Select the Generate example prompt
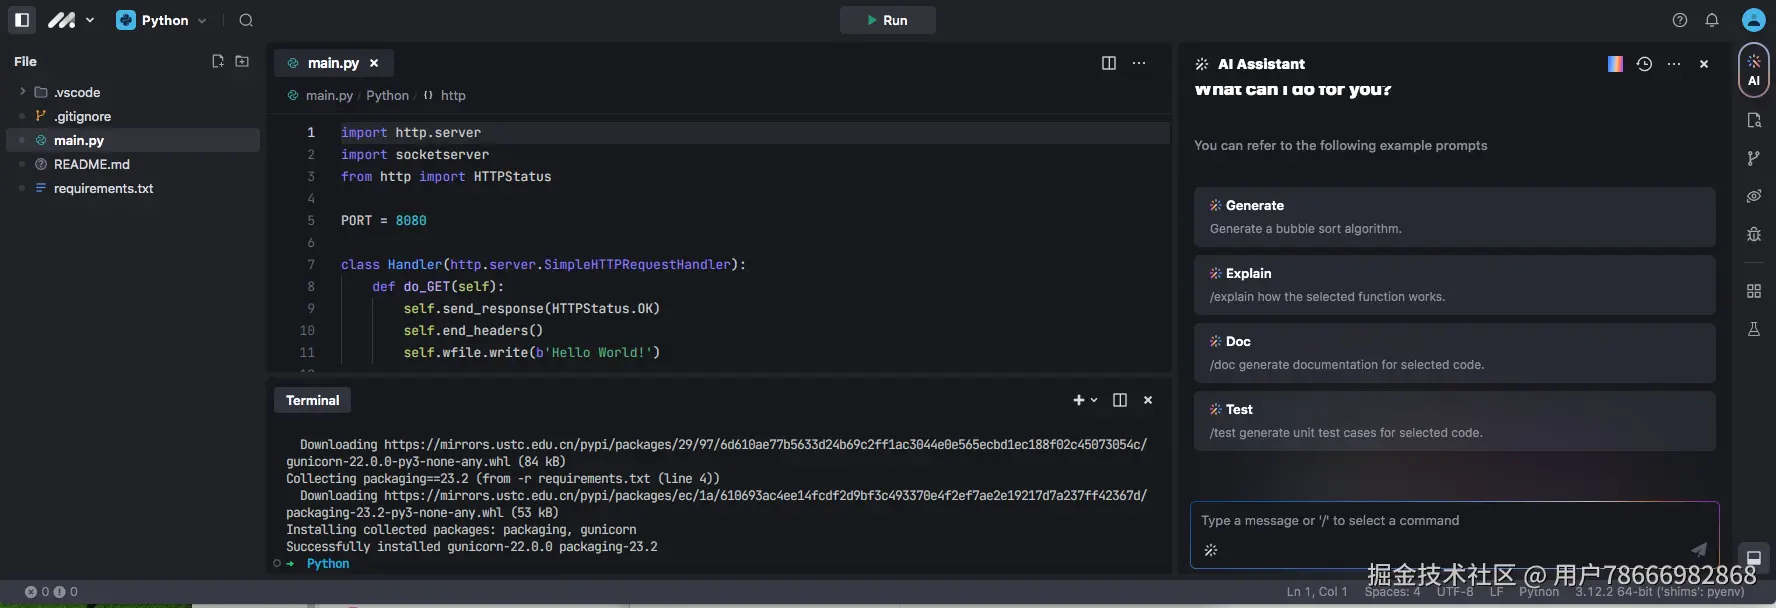Viewport: 1776px width, 608px height. pyautogui.click(x=1454, y=217)
